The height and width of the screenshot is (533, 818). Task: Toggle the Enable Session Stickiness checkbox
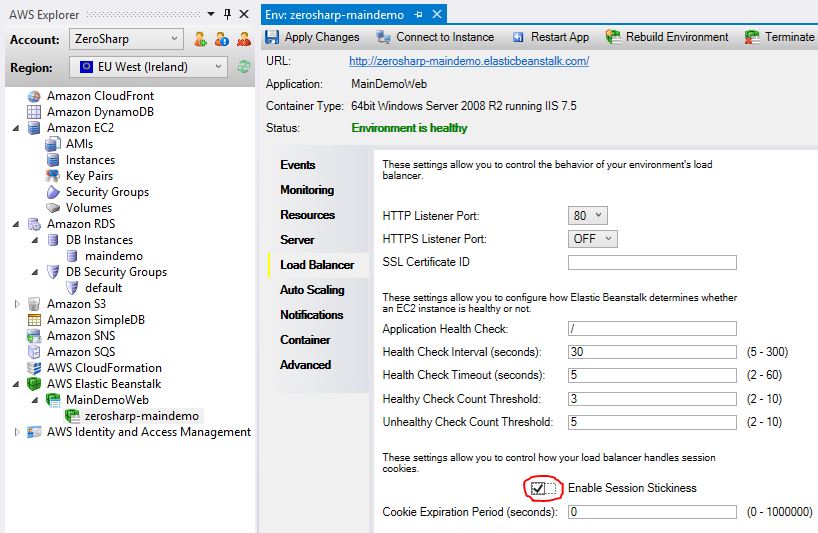[x=537, y=488]
